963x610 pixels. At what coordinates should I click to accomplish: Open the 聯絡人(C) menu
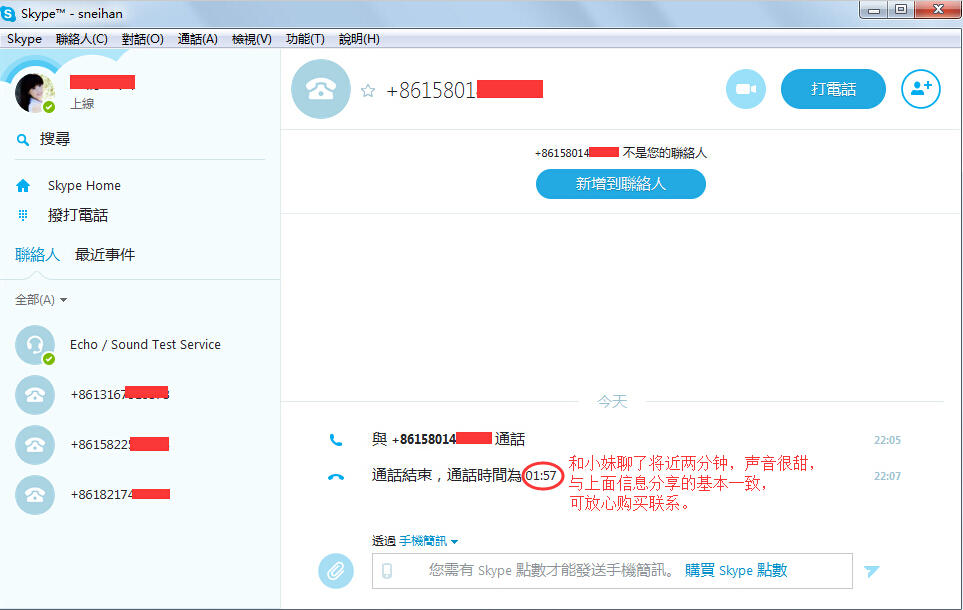(82, 39)
